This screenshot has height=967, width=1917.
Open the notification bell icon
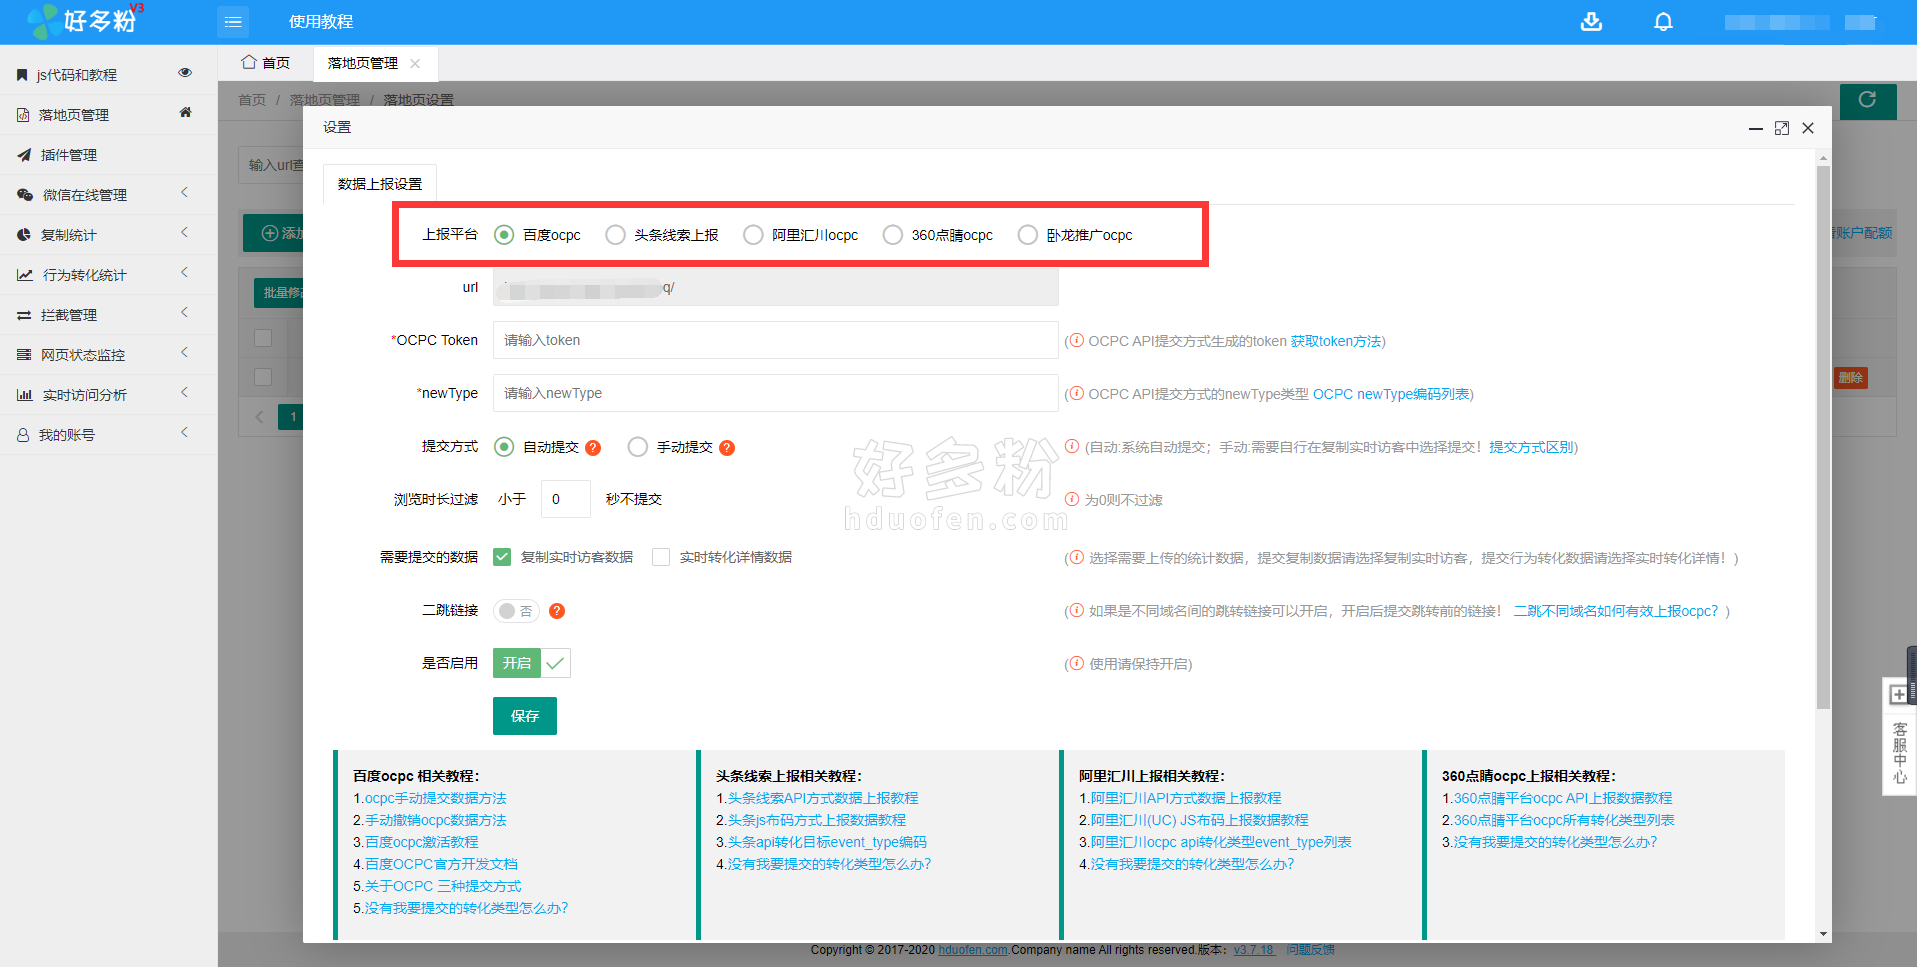click(x=1663, y=21)
